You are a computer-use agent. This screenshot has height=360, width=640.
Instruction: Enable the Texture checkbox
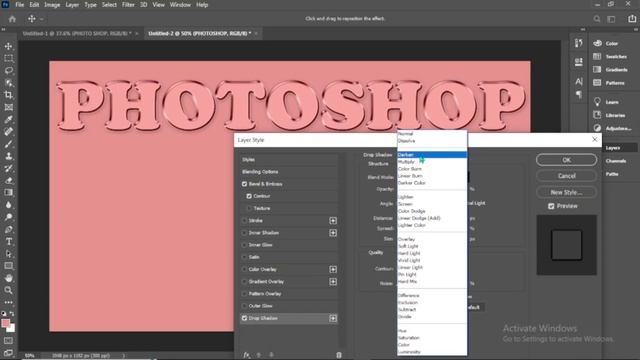249,208
